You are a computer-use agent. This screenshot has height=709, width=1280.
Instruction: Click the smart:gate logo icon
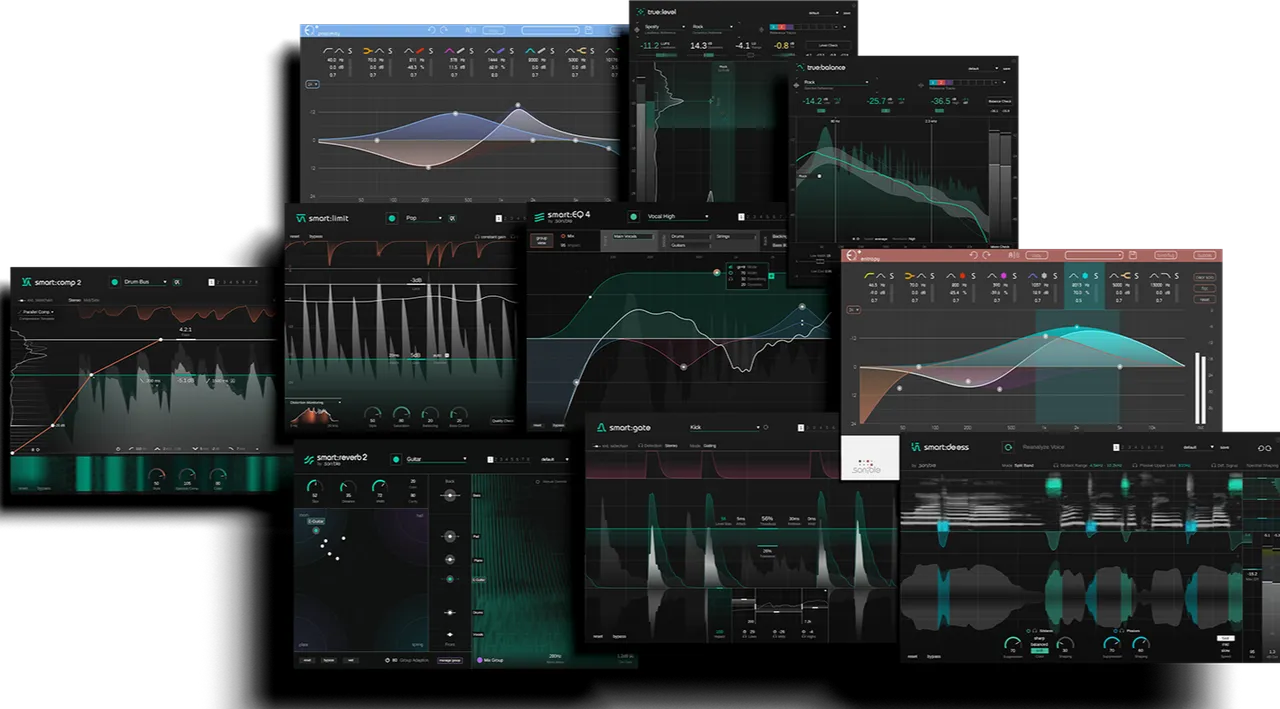pyautogui.click(x=602, y=427)
